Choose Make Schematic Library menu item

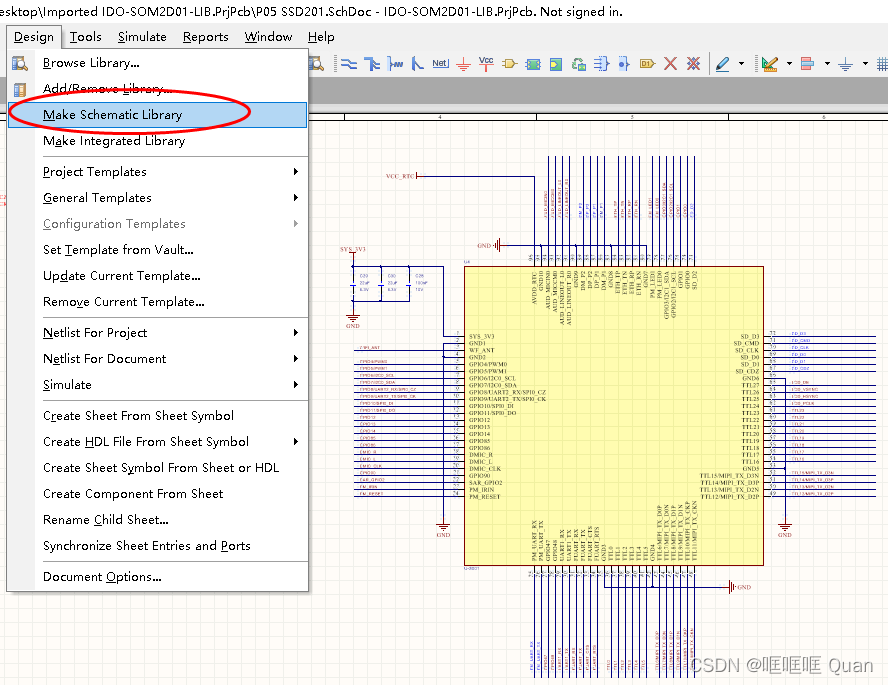112,115
